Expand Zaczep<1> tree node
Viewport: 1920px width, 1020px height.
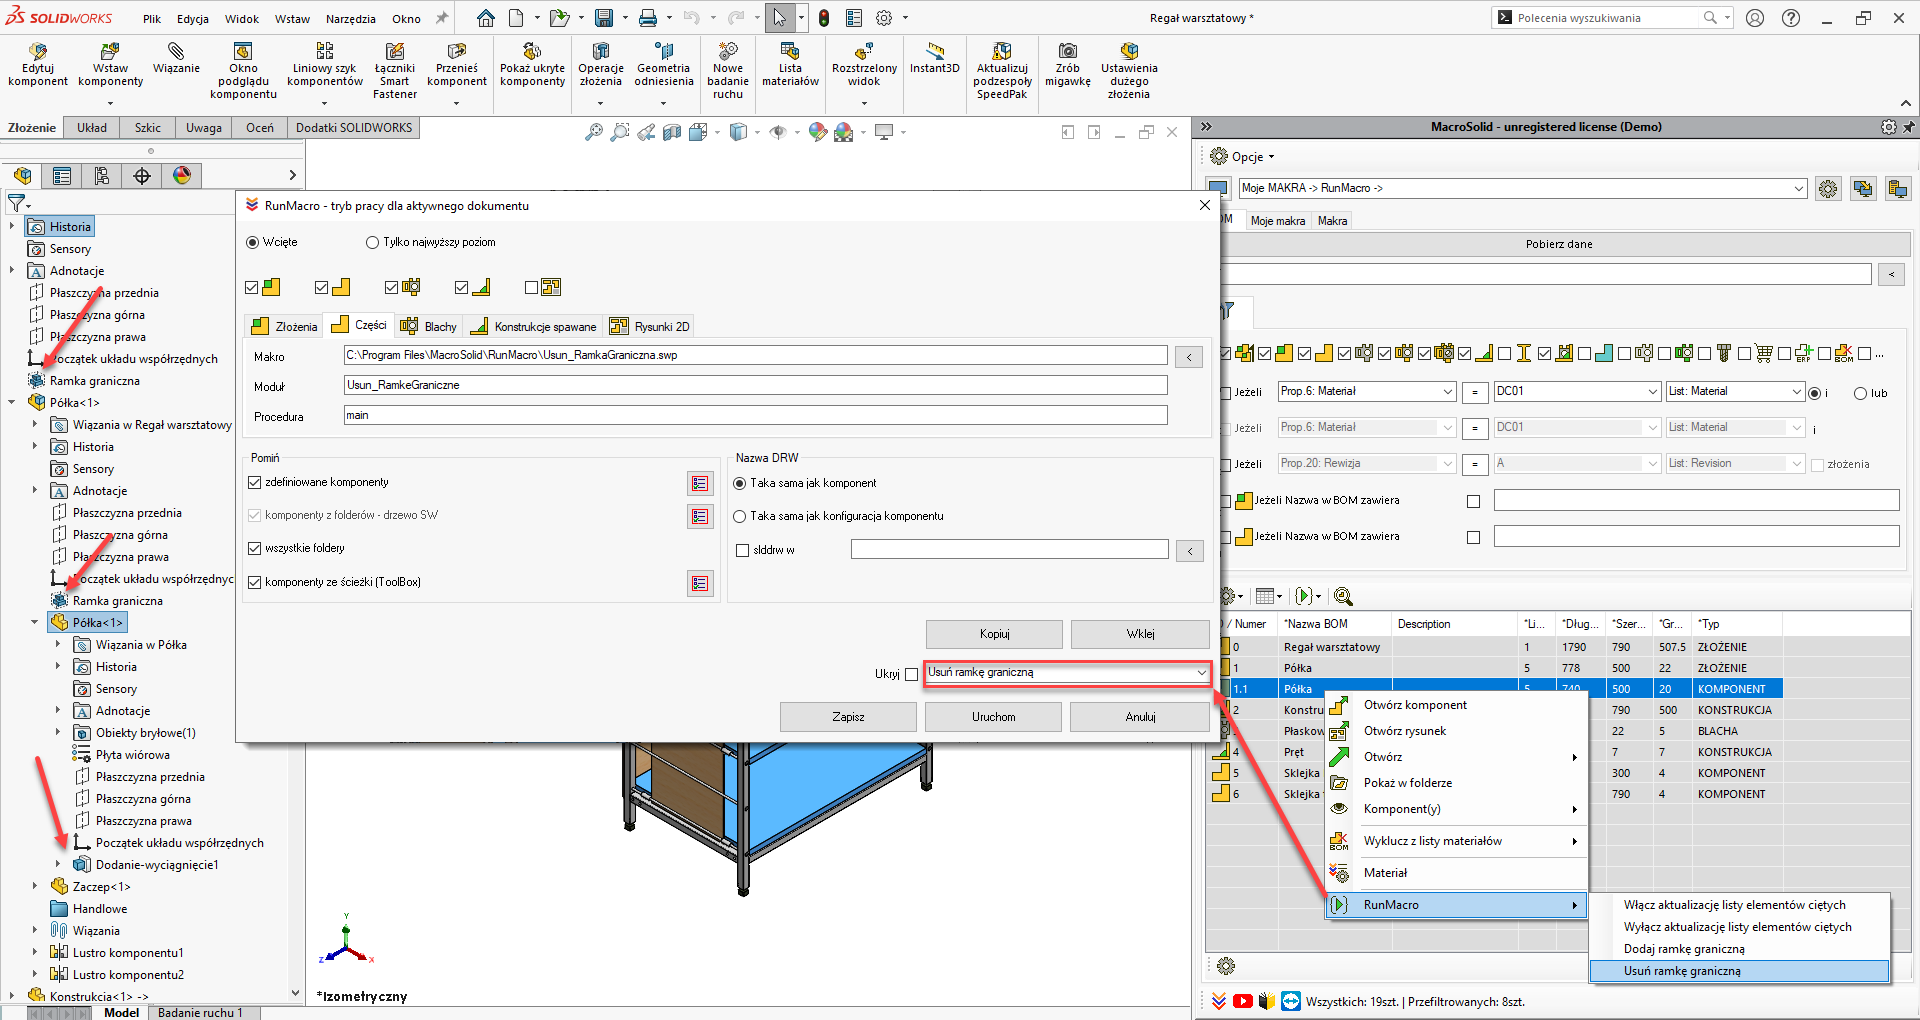[35, 886]
